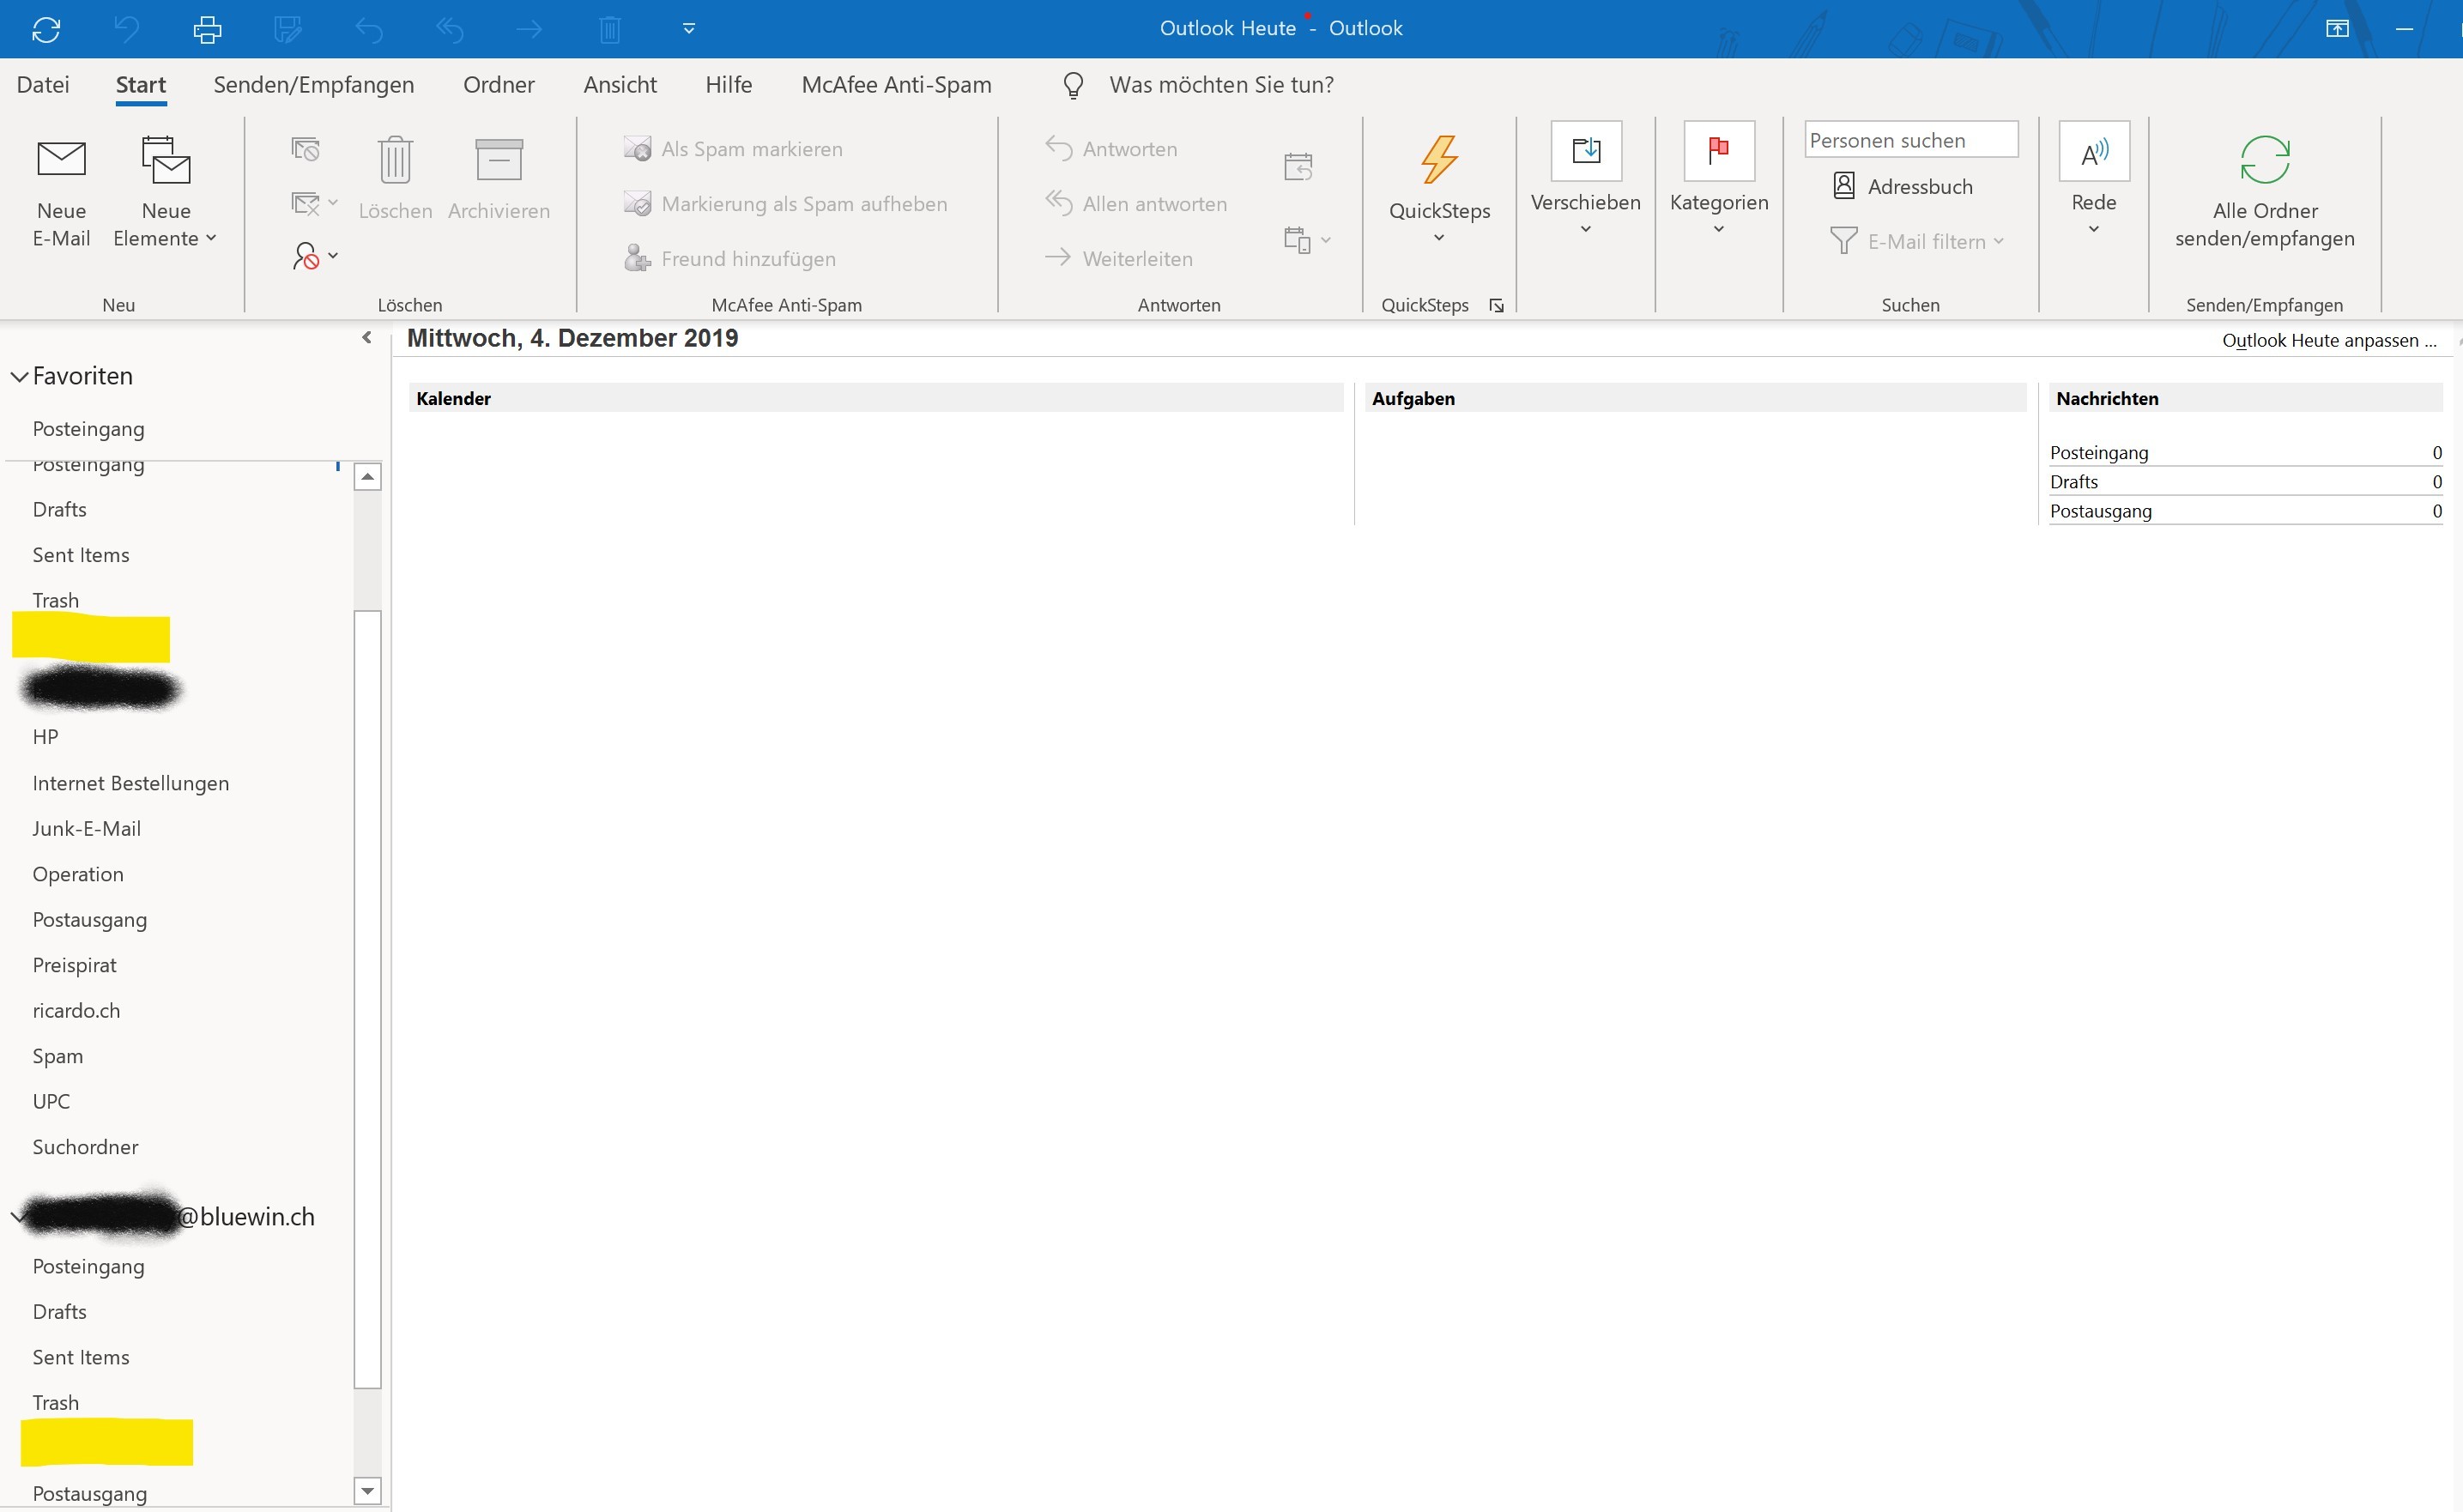Click inside the Personen suchen field
This screenshot has width=2463, height=1512.
(1909, 140)
